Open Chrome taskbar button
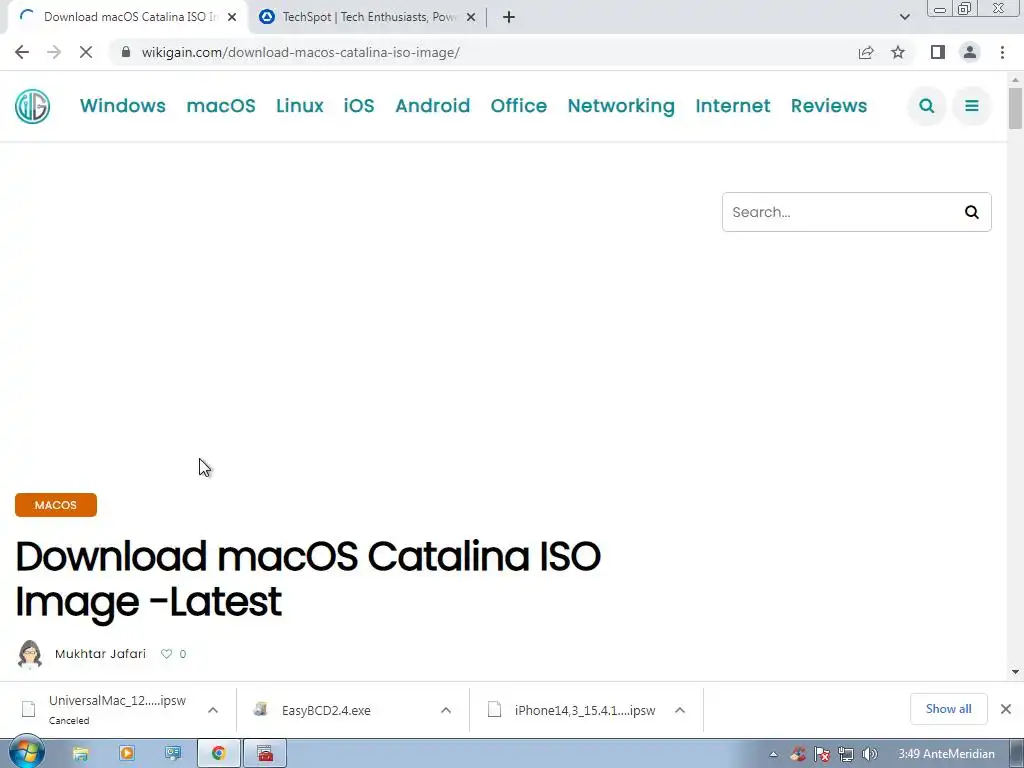 [x=219, y=754]
